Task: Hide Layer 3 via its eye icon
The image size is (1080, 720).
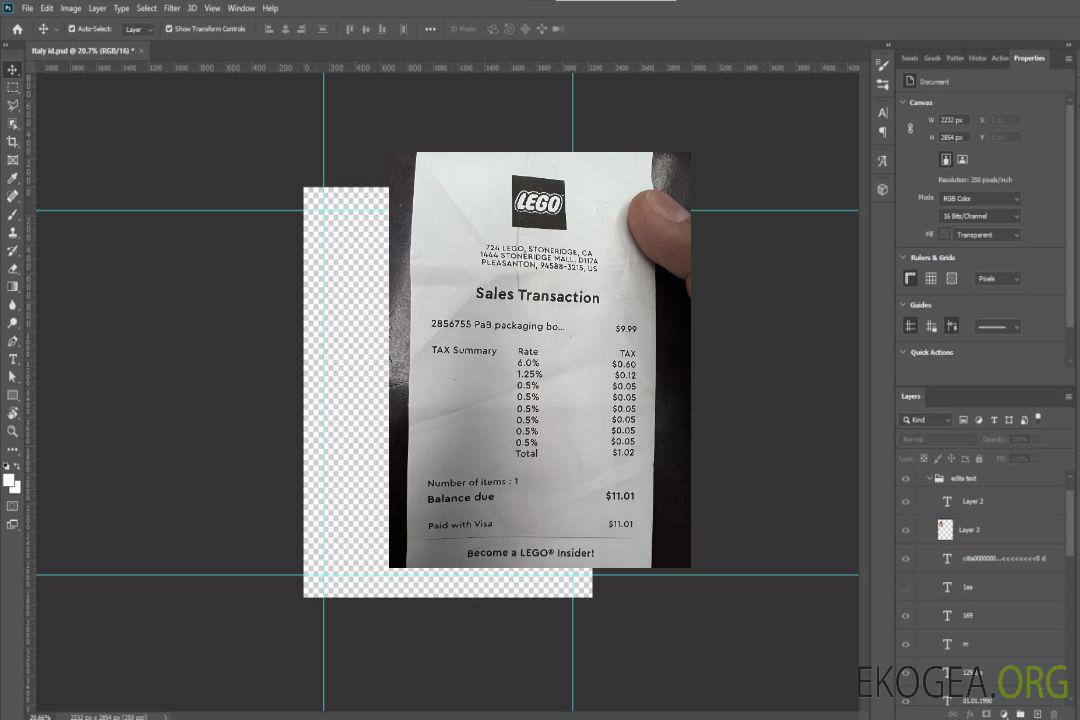Action: 906,531
